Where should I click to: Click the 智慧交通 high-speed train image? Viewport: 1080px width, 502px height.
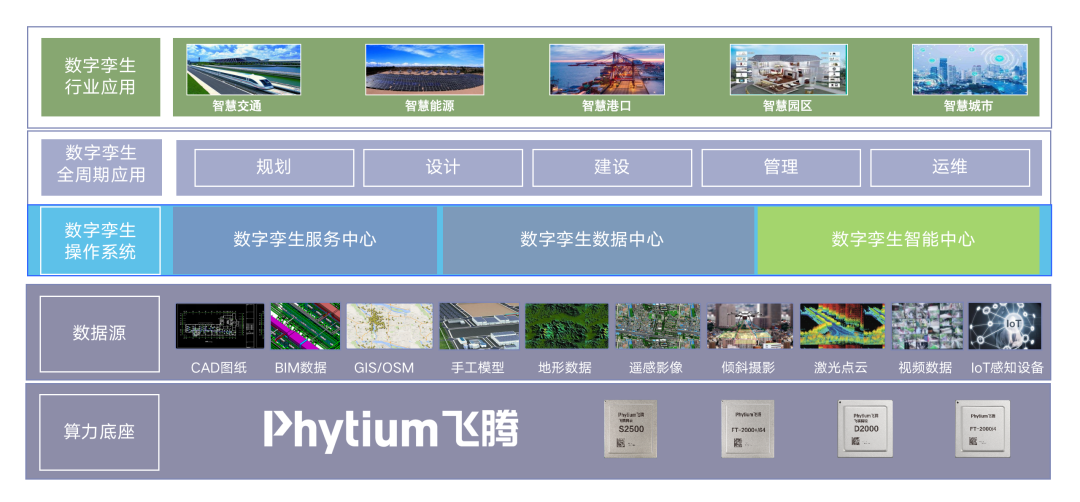point(244,70)
